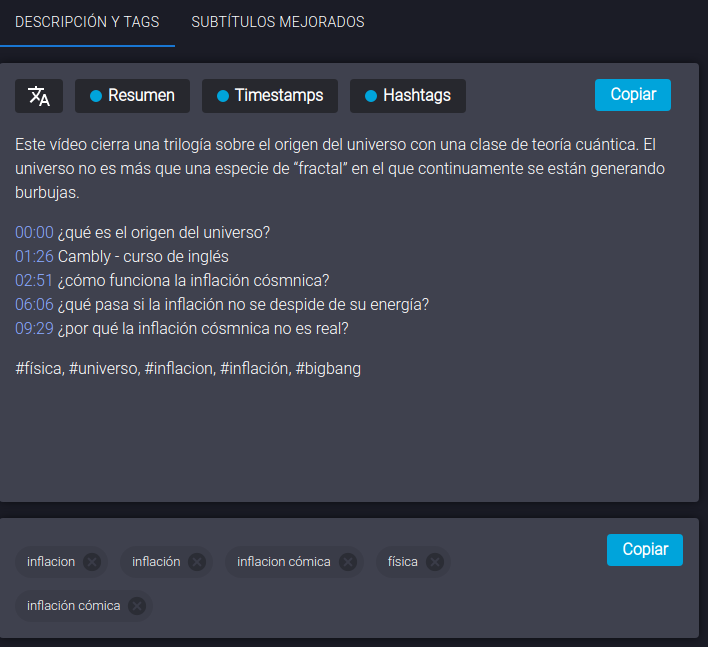Jump to timestamp 01:26
The width and height of the screenshot is (708, 647).
(x=34, y=256)
